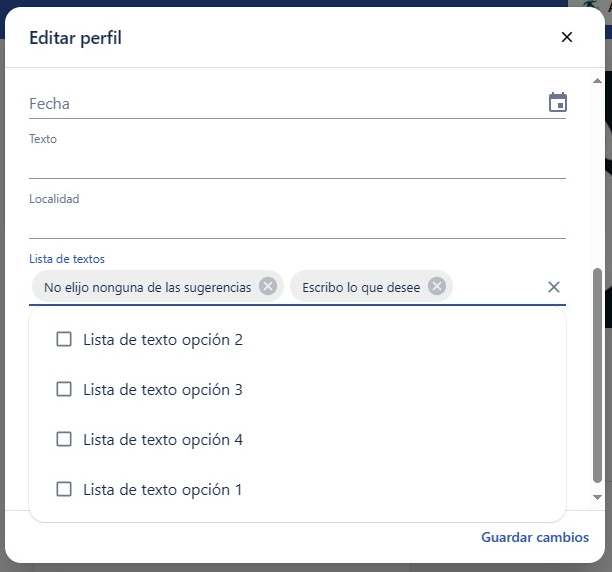Check 'Lista de texto opción 1' checkbox
This screenshot has width=612, height=572.
[64, 489]
